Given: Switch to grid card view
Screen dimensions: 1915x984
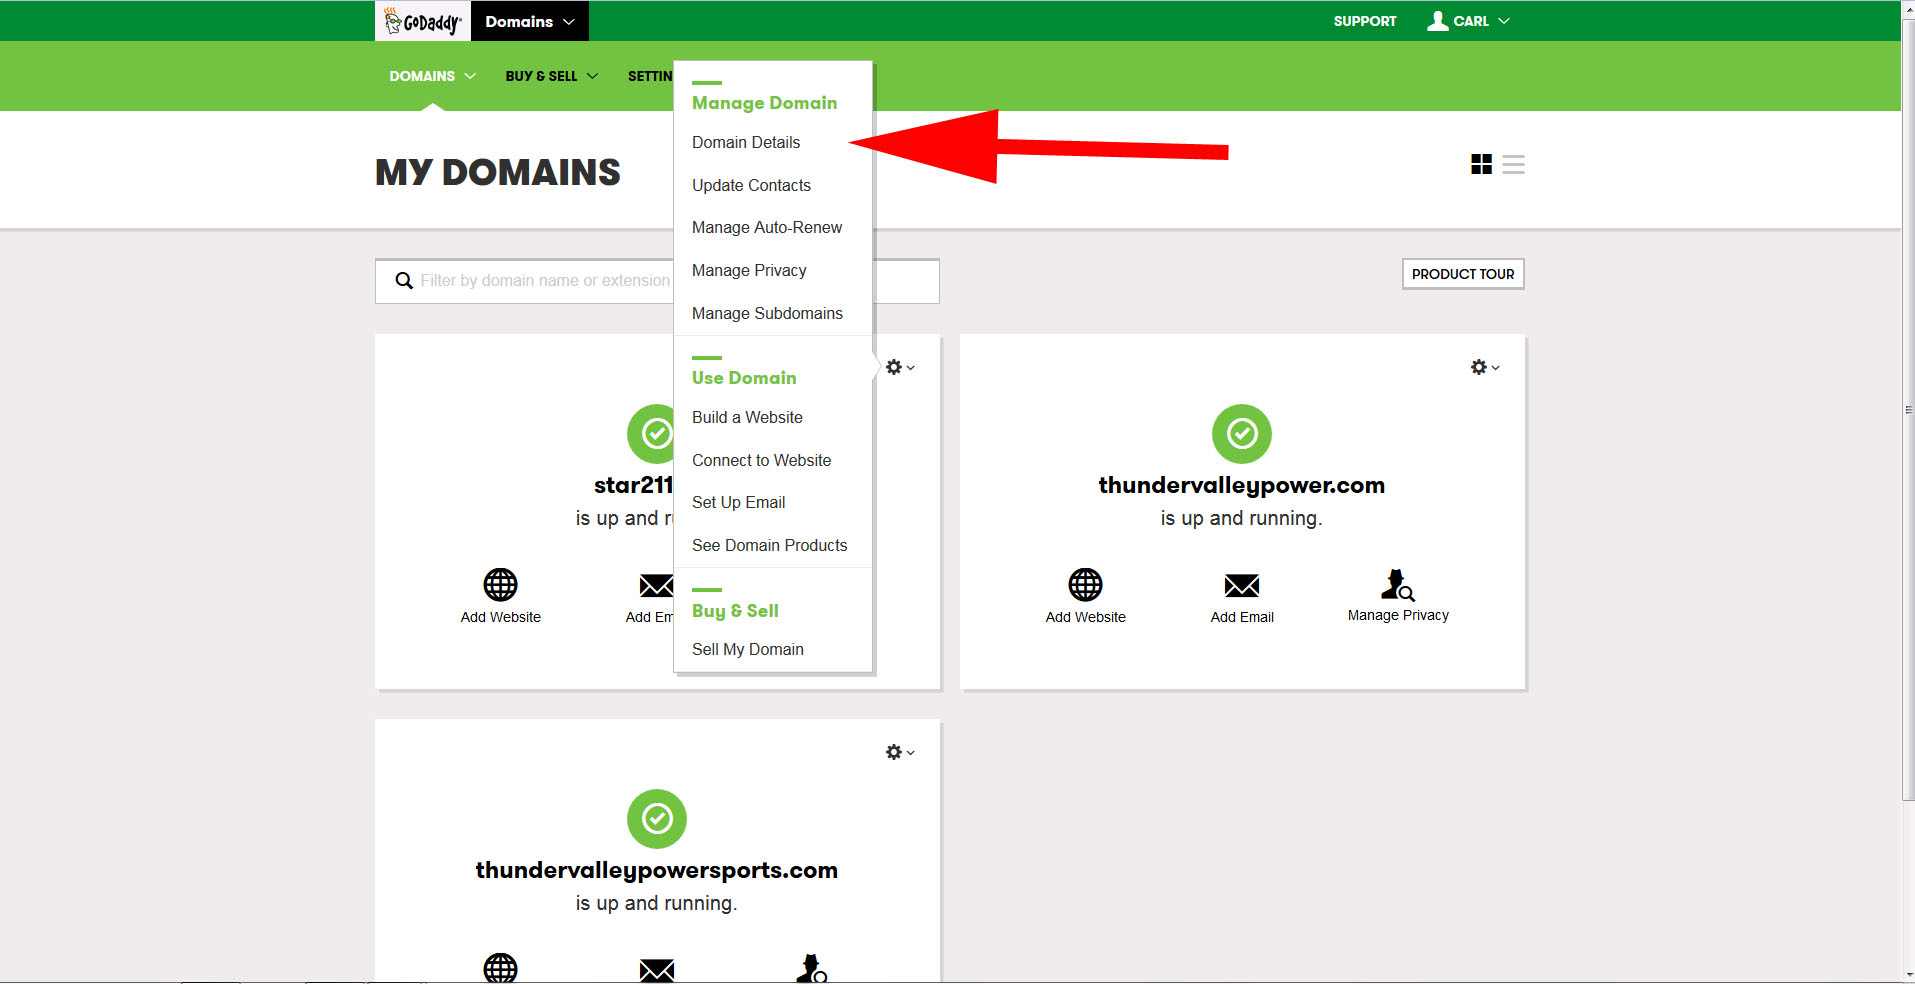Looking at the screenshot, I should point(1481,164).
